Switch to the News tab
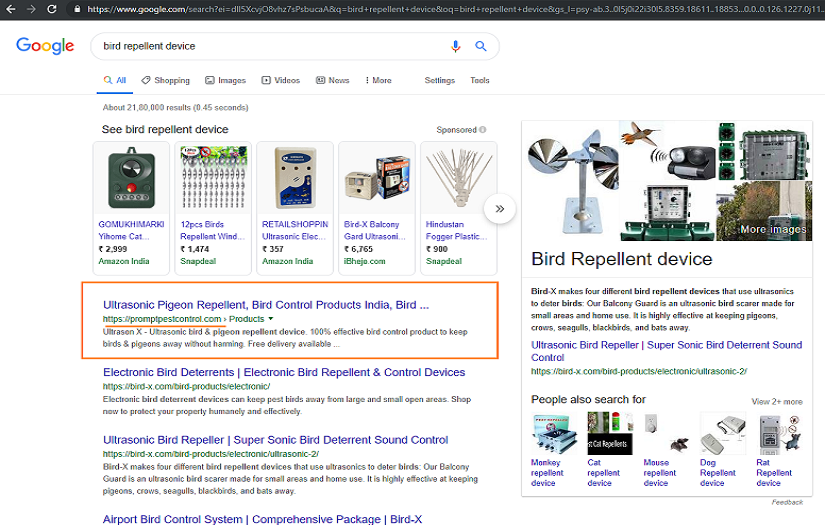825x525 pixels. click(x=333, y=80)
